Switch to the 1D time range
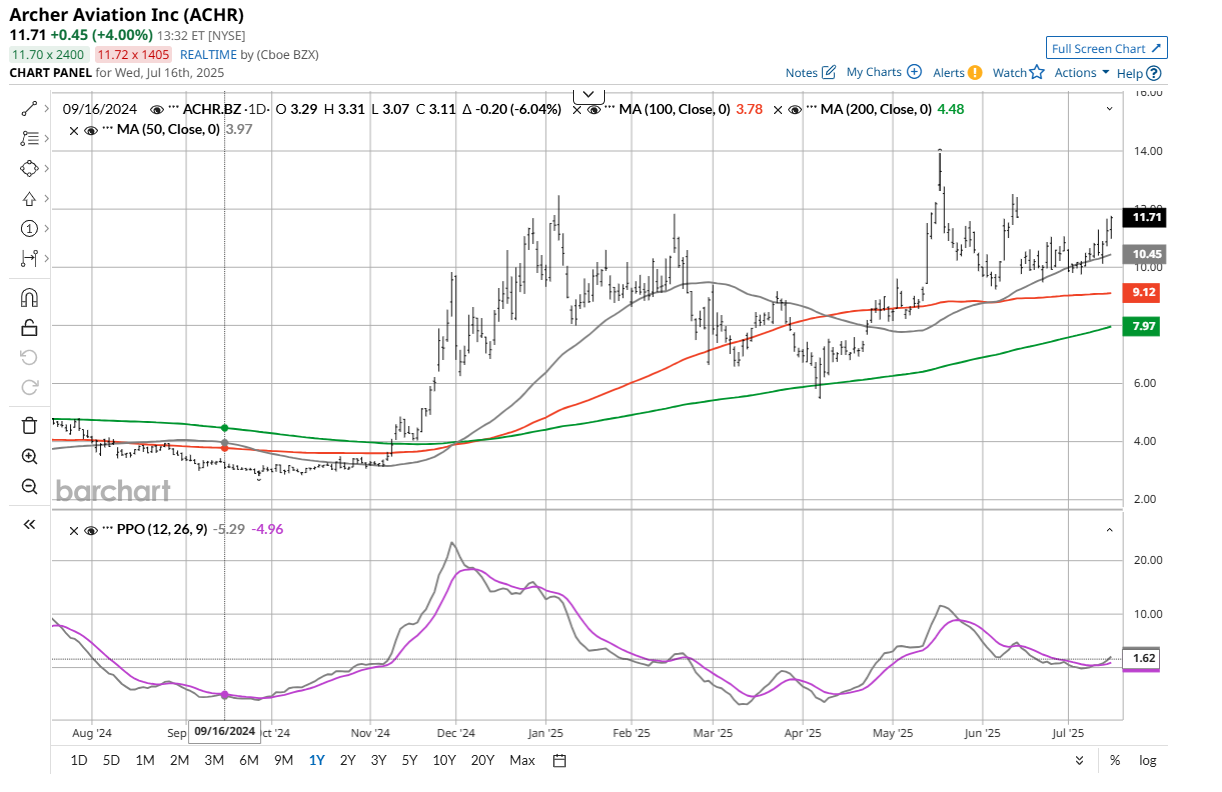This screenshot has height=792, width=1222. pos(78,760)
